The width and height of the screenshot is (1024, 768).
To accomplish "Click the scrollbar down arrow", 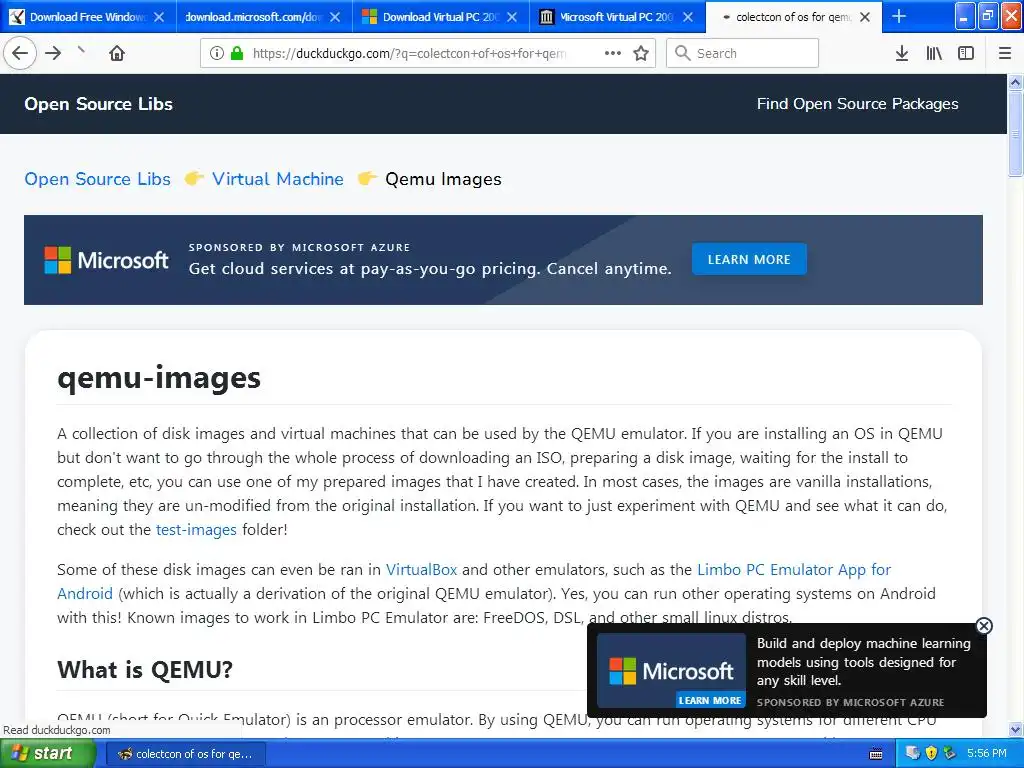I will pyautogui.click(x=1015, y=729).
